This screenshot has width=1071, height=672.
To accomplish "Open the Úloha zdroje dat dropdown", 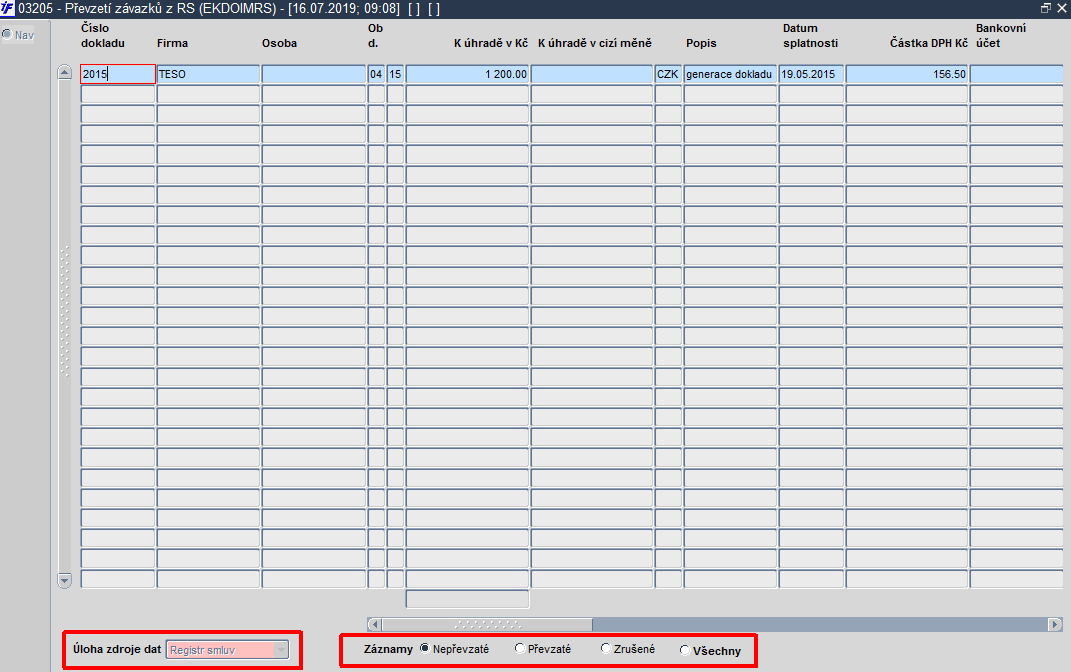I will pos(281,650).
